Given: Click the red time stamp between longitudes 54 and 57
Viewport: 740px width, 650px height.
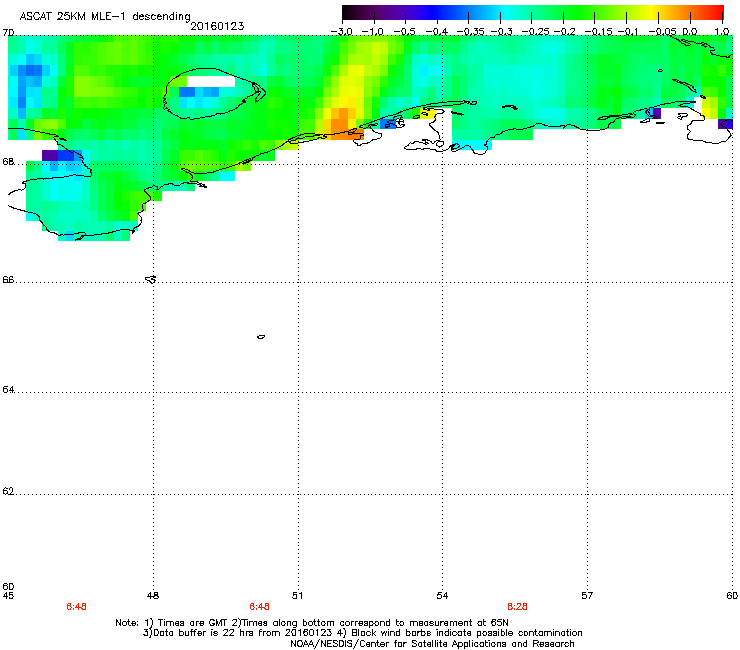Looking at the screenshot, I should [x=517, y=607].
